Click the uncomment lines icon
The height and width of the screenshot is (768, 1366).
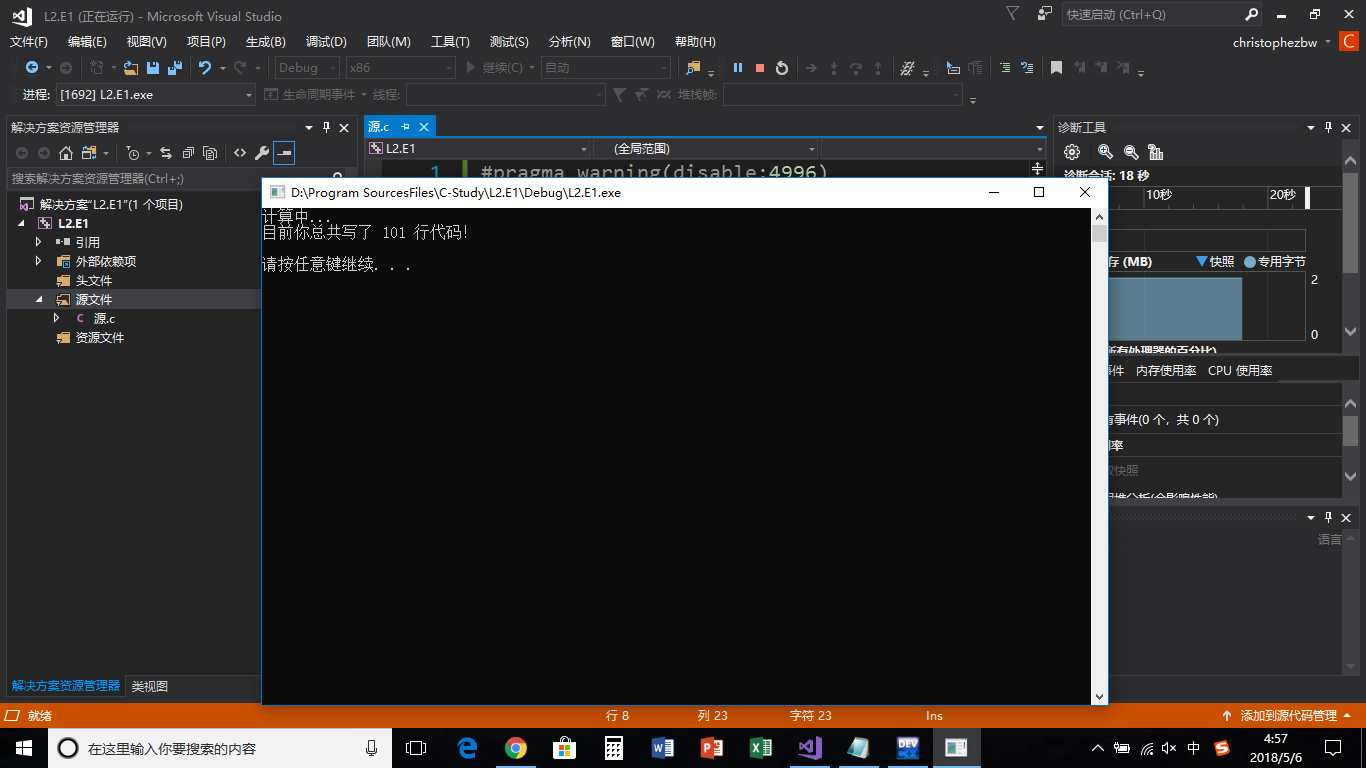1027,68
